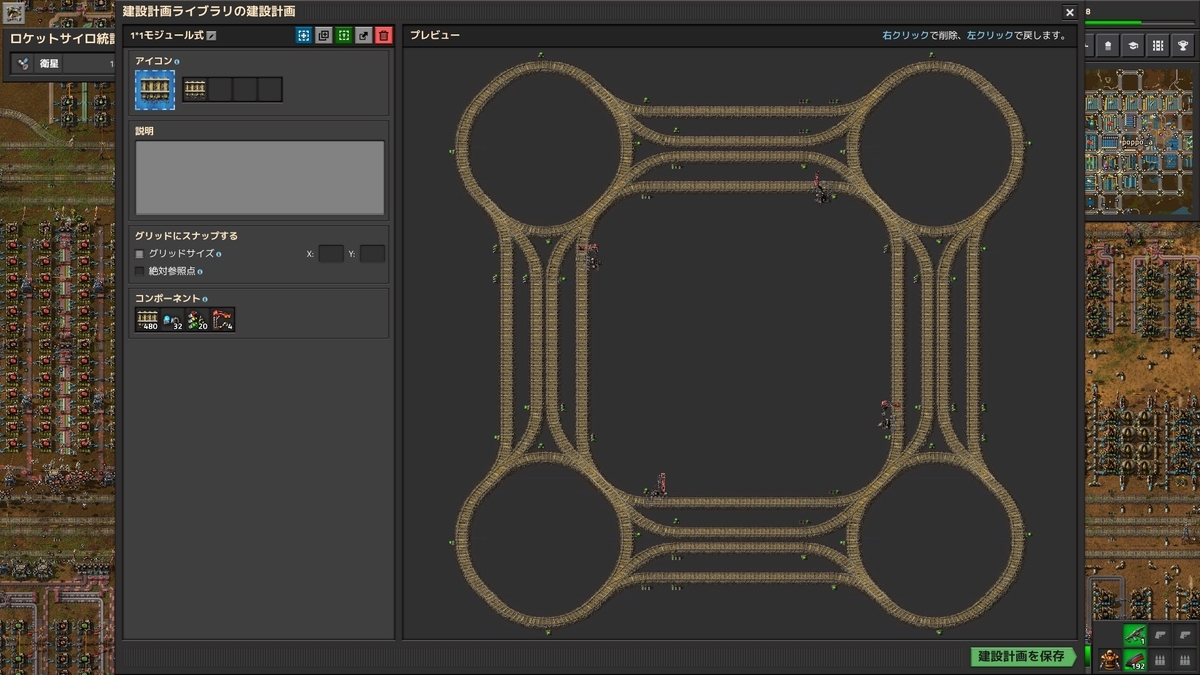Click info icon next to 絶対参照点
The image size is (1200, 675).
tap(200, 271)
